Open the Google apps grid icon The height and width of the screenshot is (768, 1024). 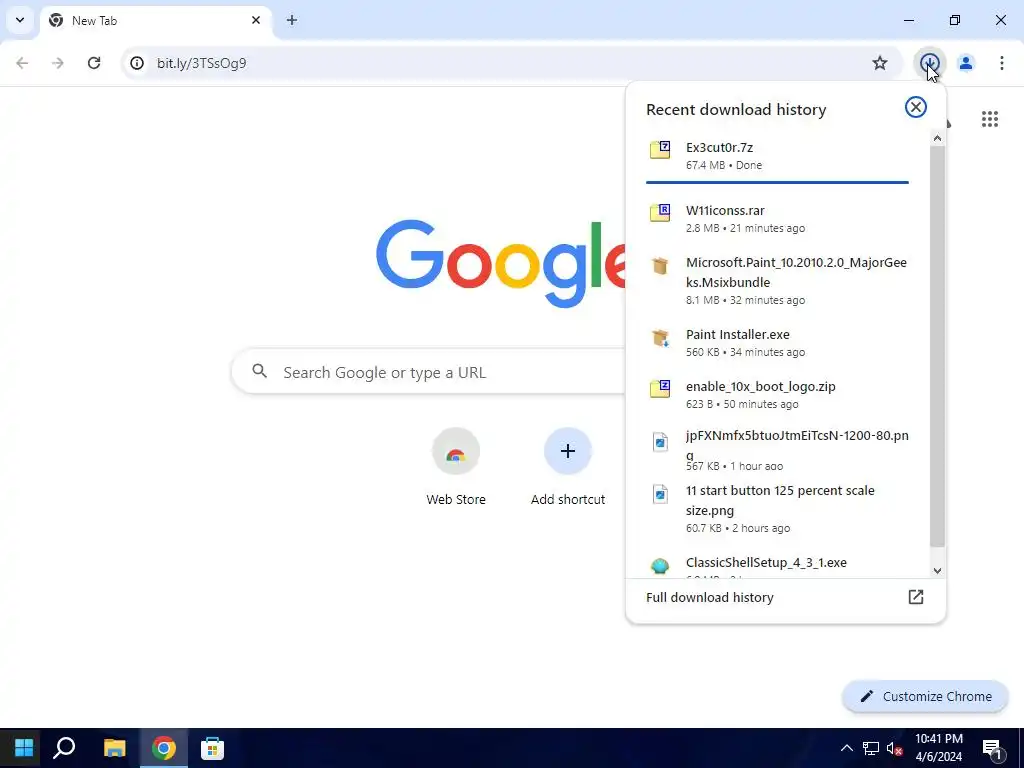[x=990, y=119]
